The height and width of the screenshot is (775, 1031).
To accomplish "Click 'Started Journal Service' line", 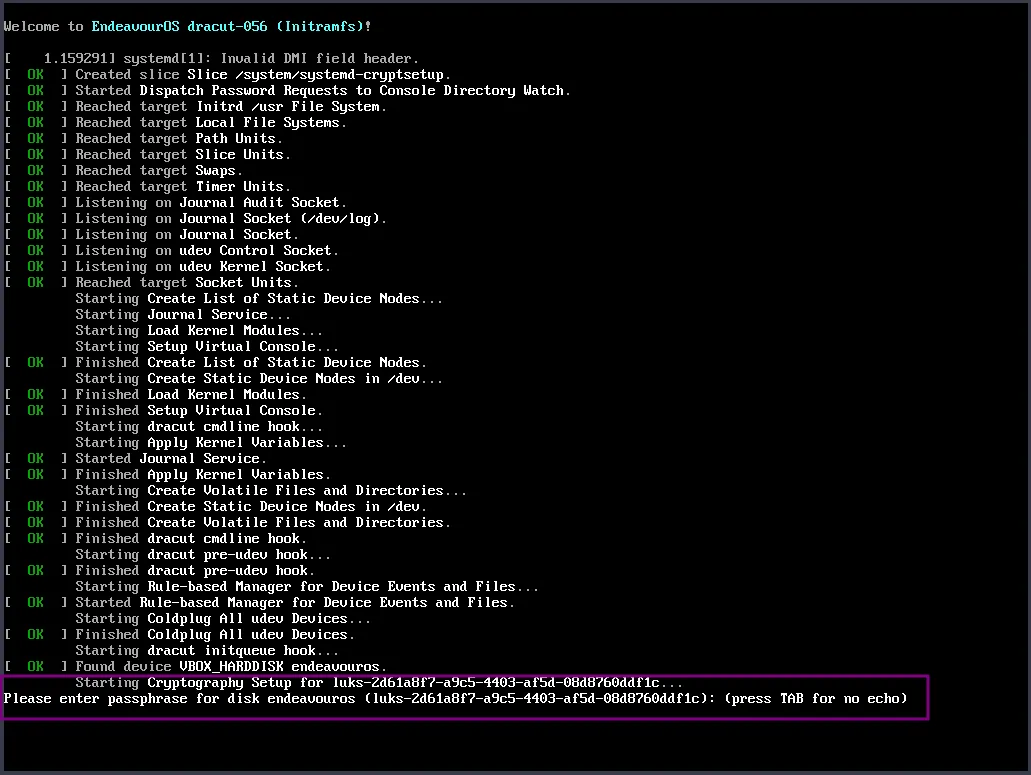I will tap(170, 458).
